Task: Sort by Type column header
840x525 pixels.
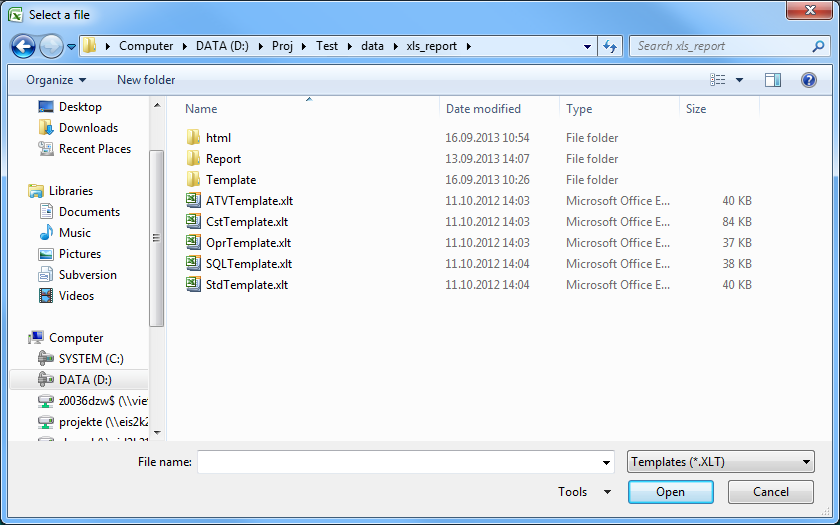Action: pyautogui.click(x=579, y=109)
